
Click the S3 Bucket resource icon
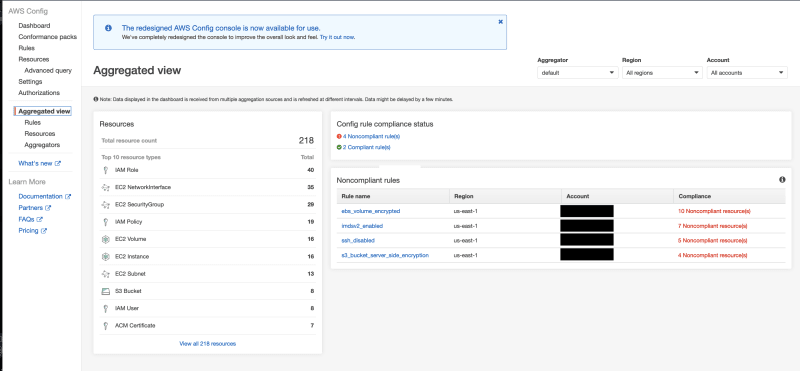pos(106,291)
